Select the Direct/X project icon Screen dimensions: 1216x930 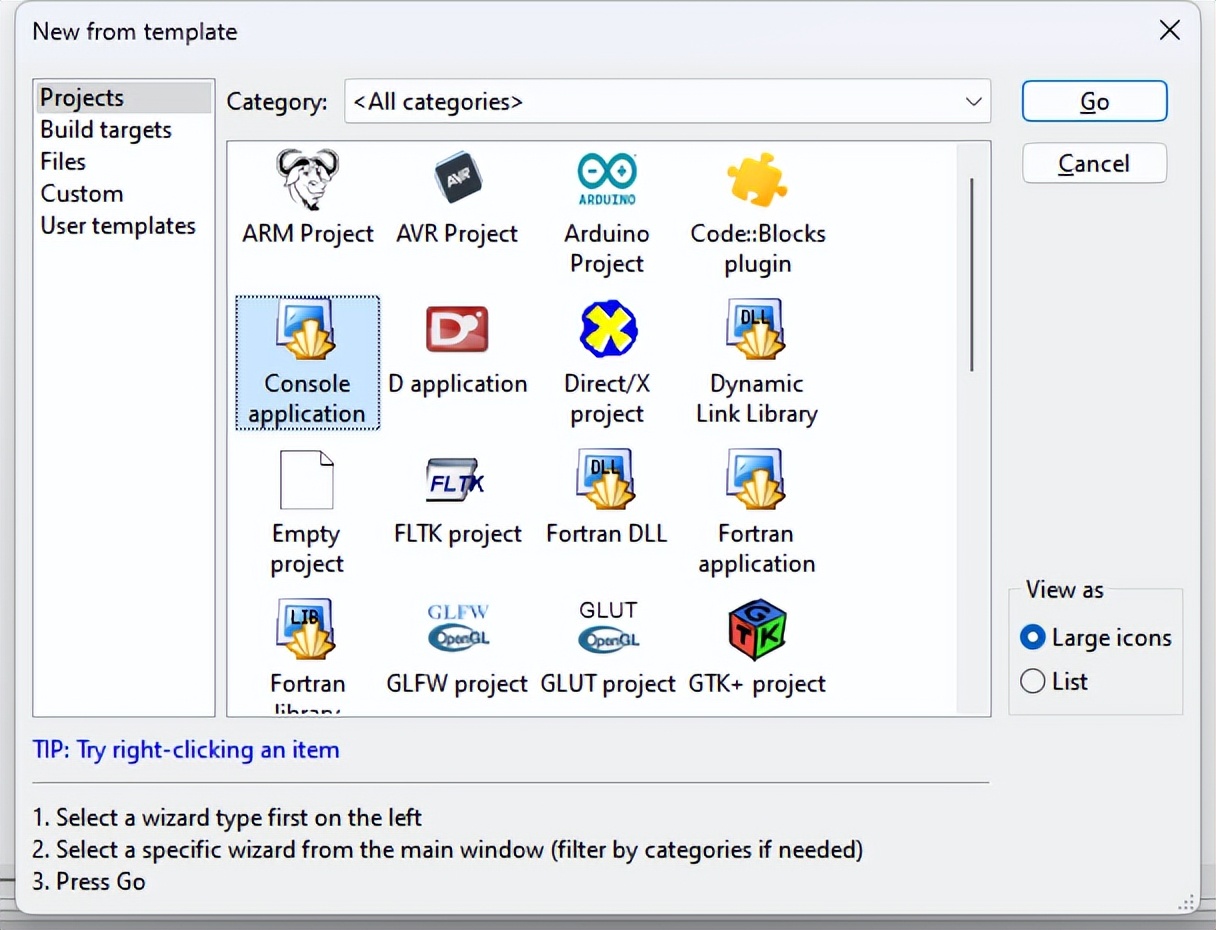[608, 329]
